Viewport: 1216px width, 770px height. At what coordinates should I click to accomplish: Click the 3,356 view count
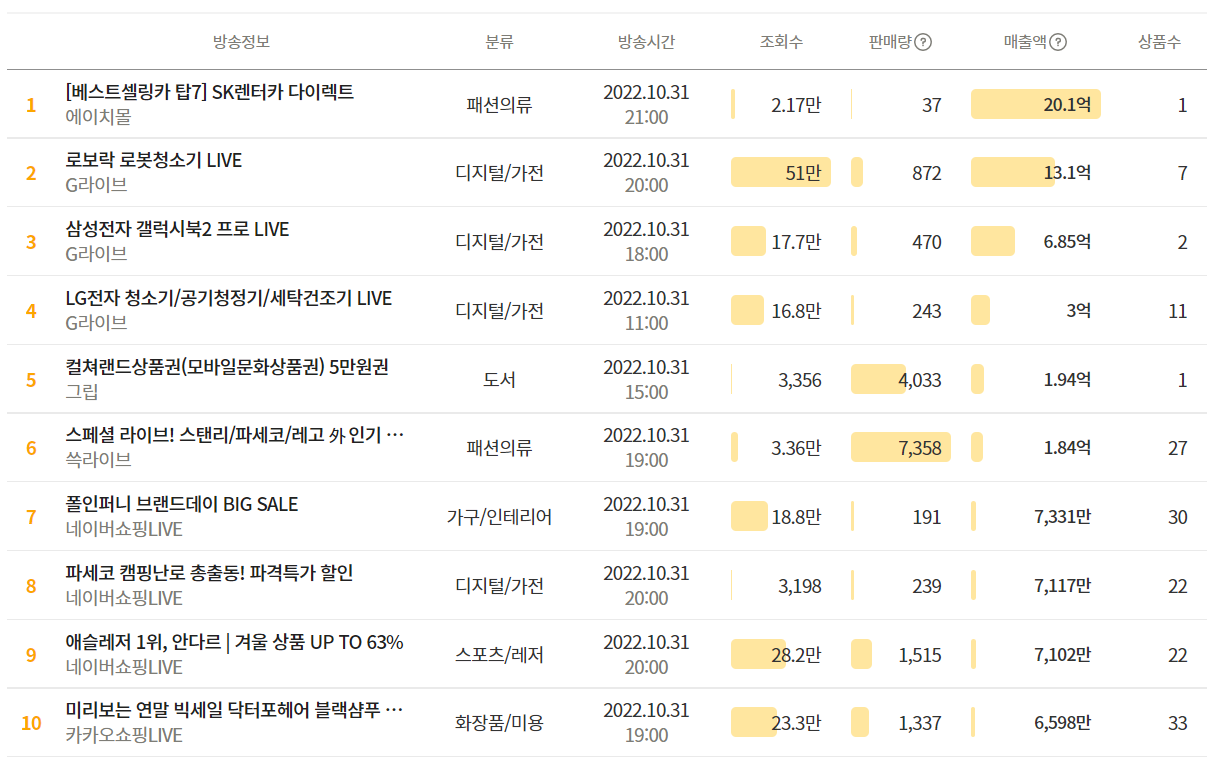point(800,379)
